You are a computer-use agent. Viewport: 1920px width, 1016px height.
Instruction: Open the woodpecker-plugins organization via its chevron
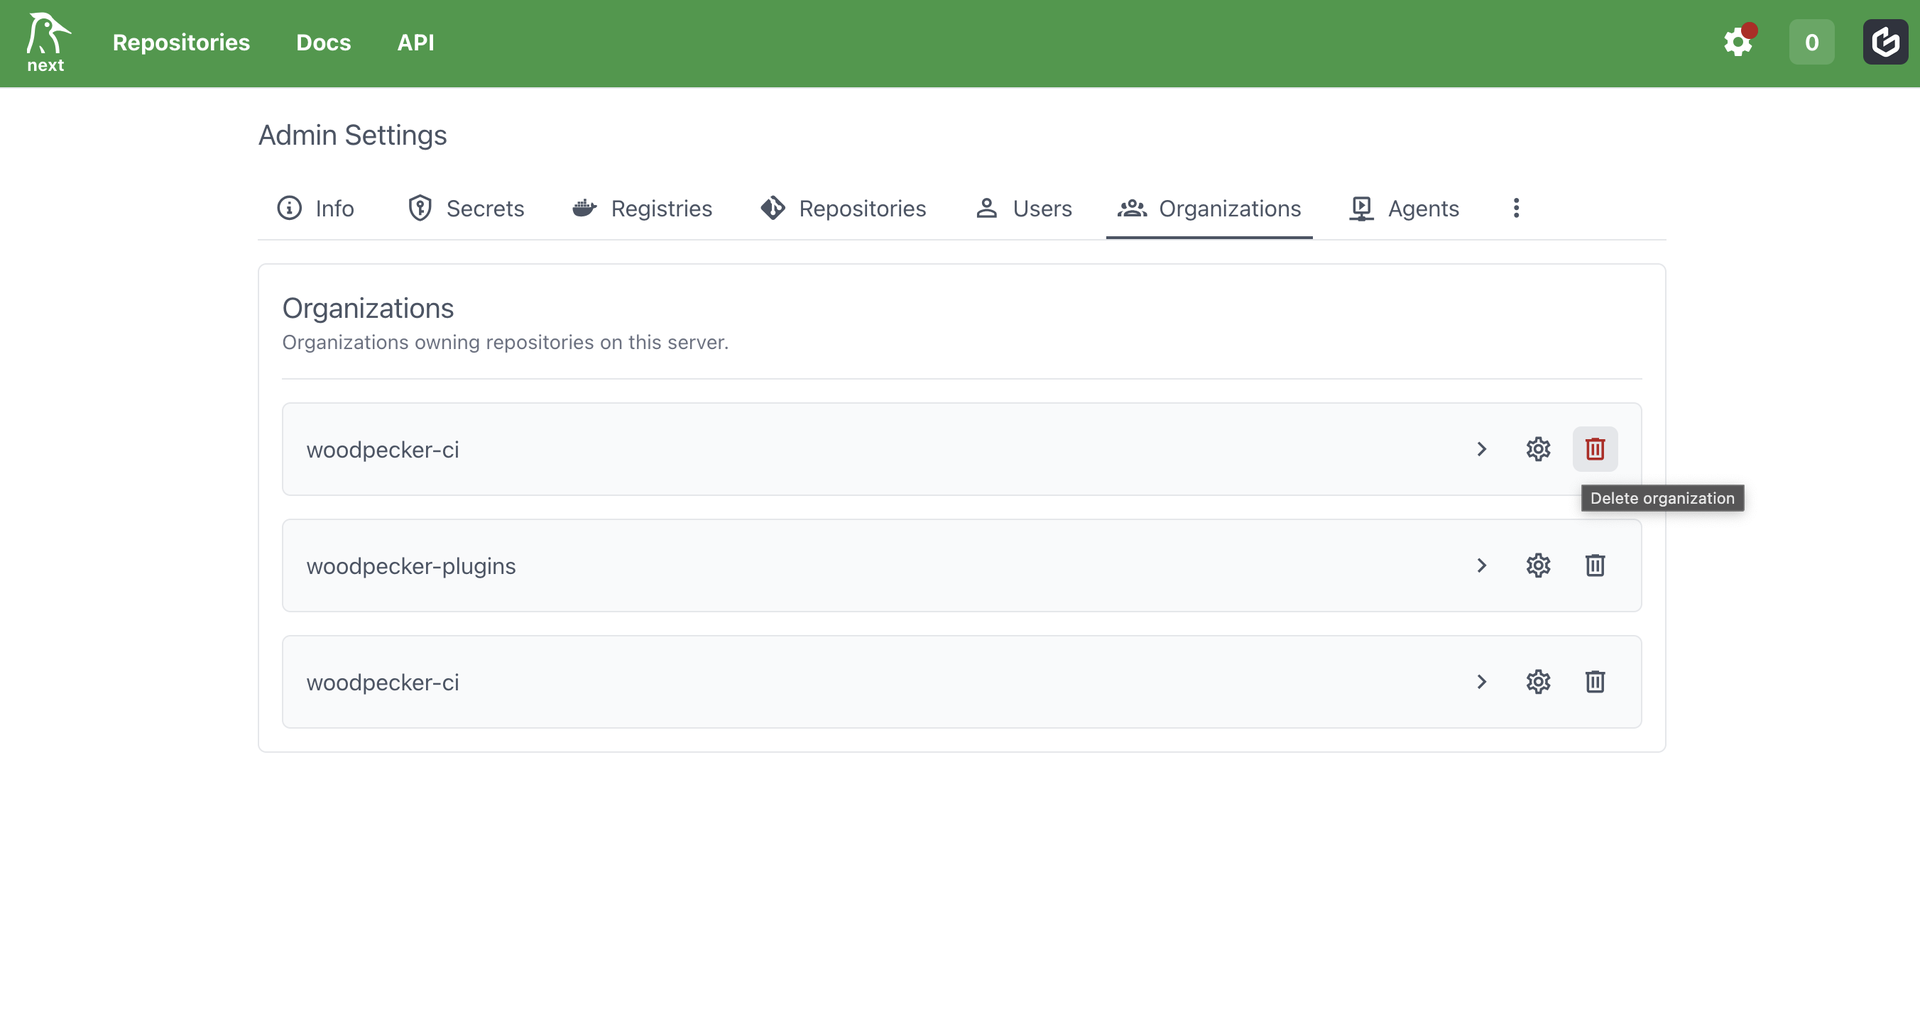coord(1482,565)
